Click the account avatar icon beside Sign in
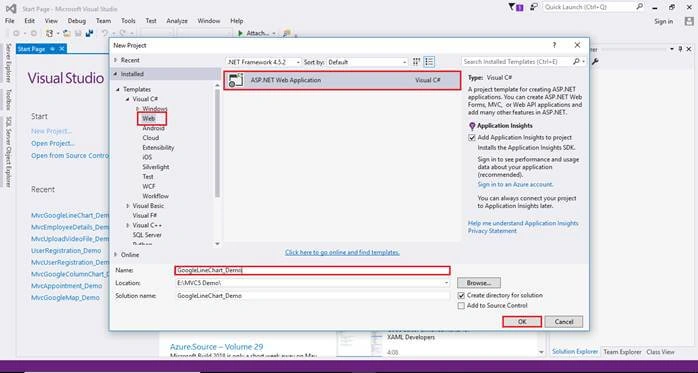The width and height of the screenshot is (698, 373). pyautogui.click(x=689, y=21)
